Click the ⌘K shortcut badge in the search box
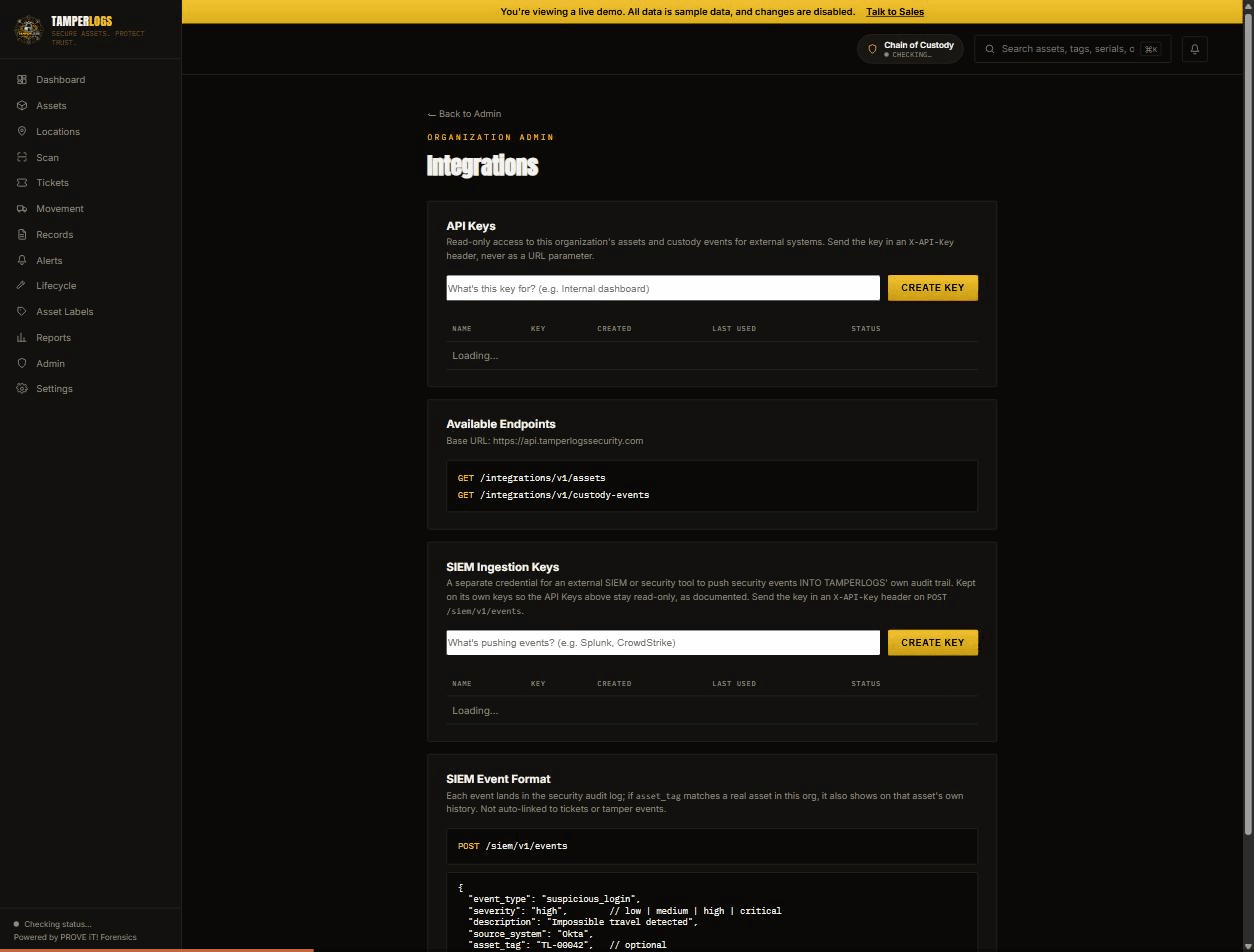The width and height of the screenshot is (1254, 952). (x=1151, y=49)
